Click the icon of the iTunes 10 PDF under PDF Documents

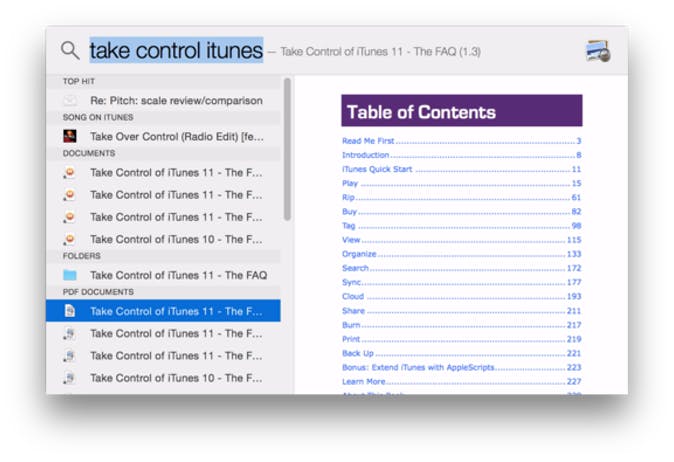click(70, 378)
